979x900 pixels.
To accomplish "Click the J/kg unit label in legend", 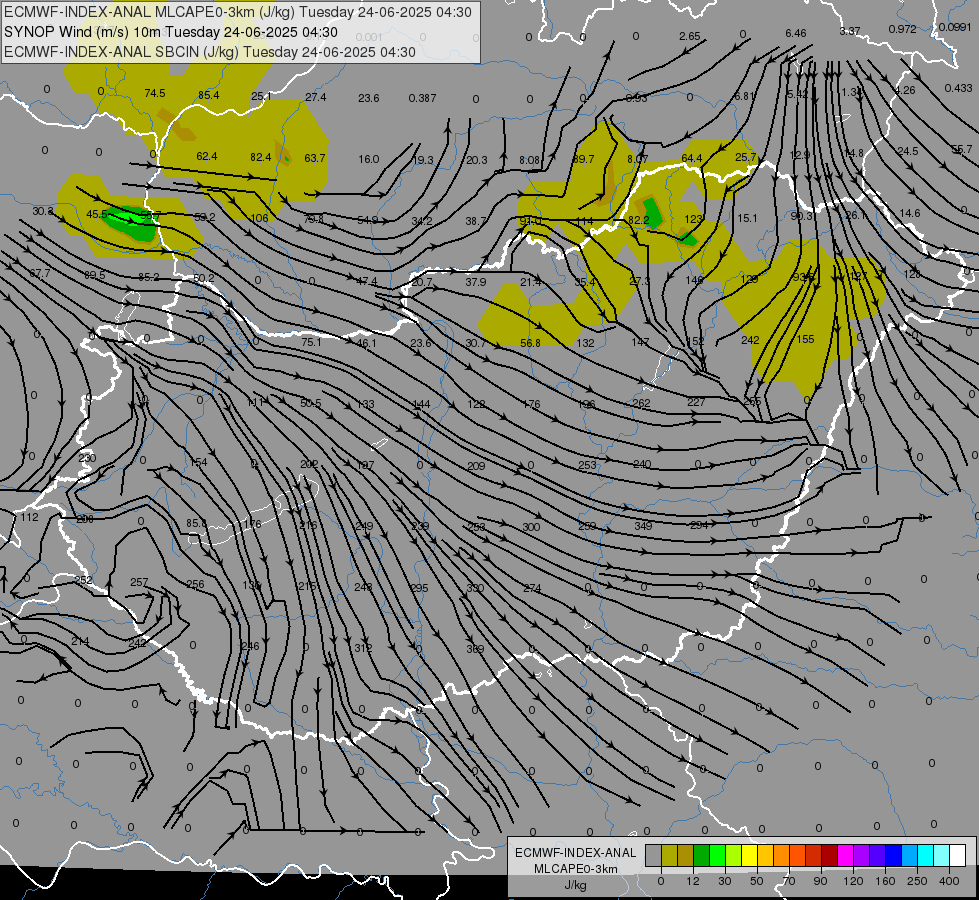I will pos(575,885).
